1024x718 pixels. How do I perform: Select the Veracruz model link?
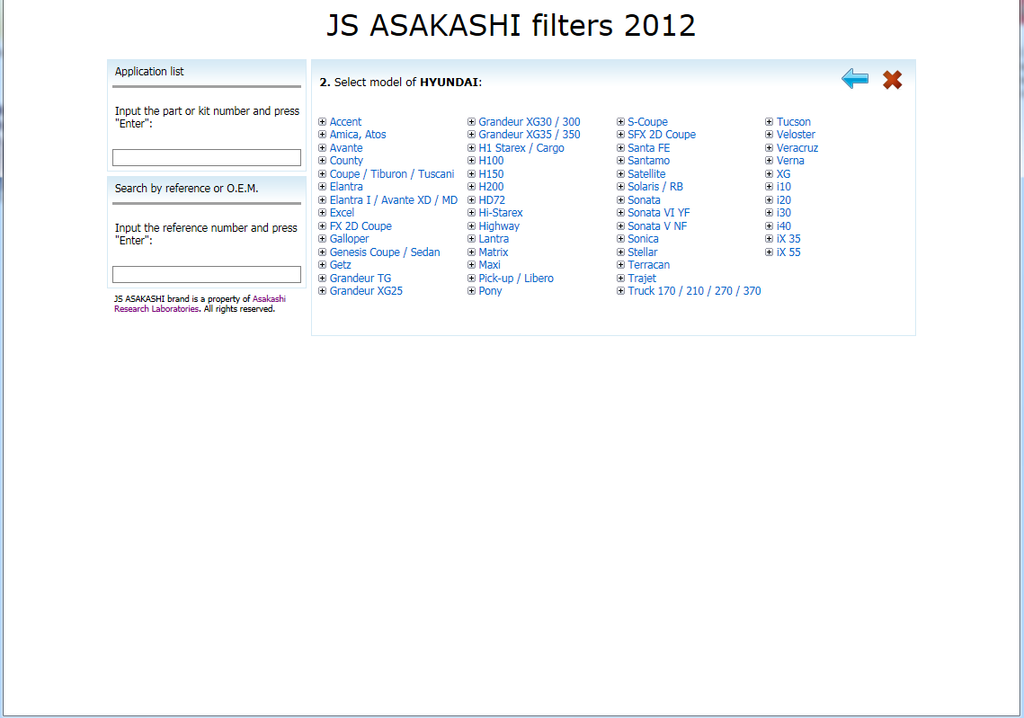[797, 148]
